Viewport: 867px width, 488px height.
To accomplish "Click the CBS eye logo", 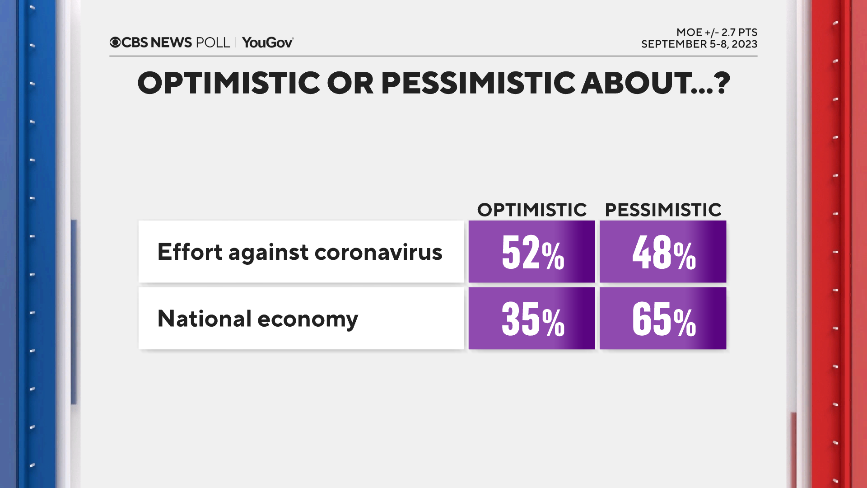I will (116, 42).
